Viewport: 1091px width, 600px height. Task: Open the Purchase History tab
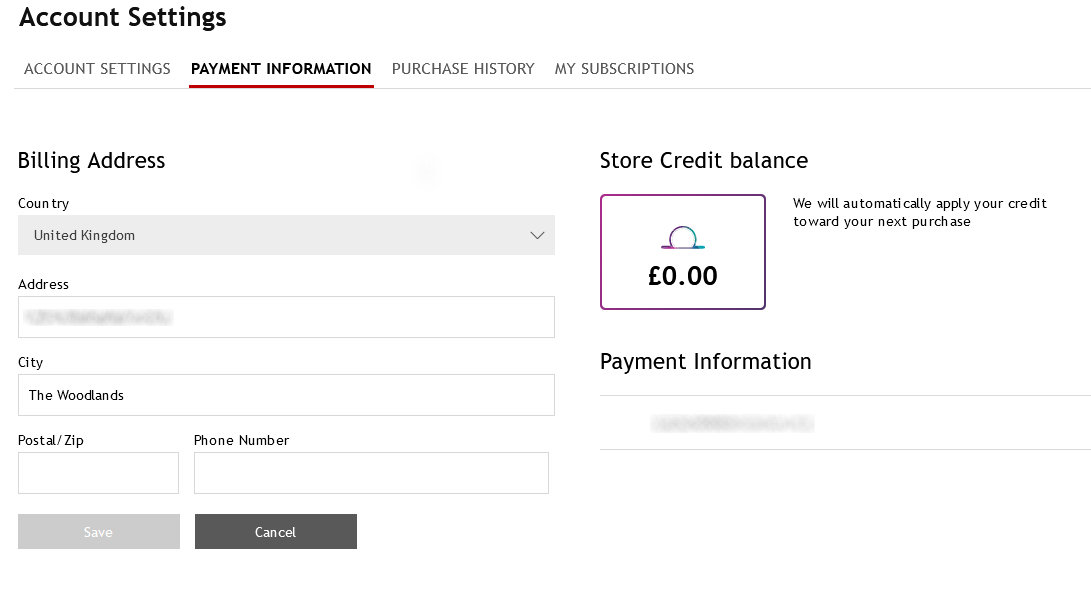(463, 69)
